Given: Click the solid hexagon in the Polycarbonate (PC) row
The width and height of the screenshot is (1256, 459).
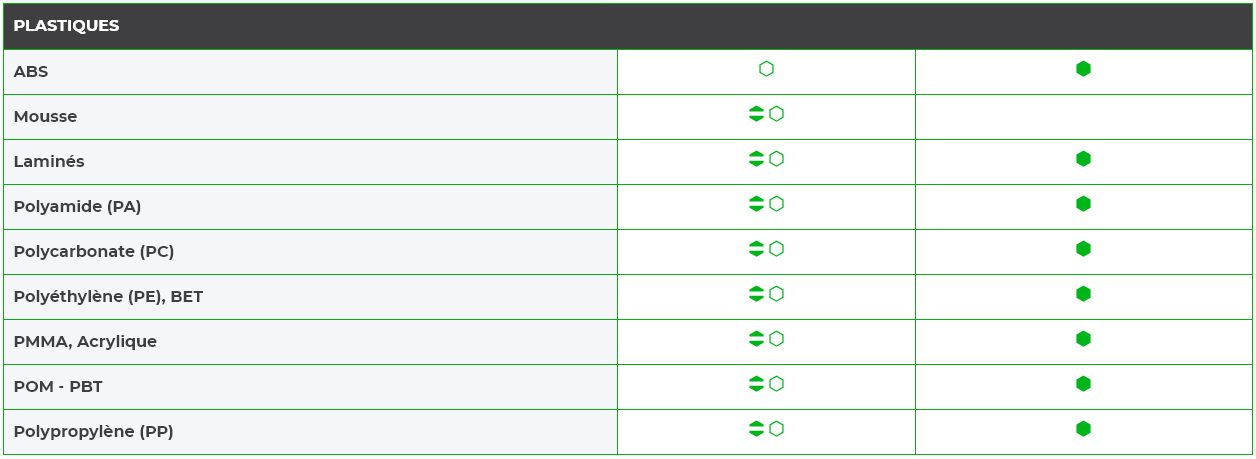Looking at the screenshot, I should [x=1083, y=249].
